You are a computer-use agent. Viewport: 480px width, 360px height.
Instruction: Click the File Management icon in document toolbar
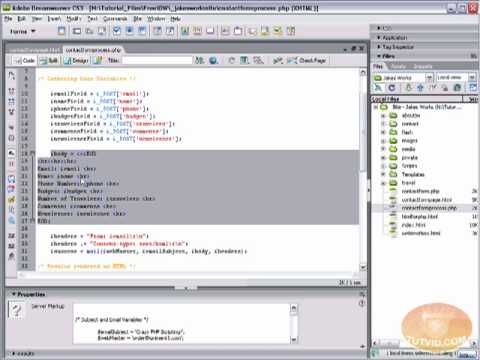tap(200, 60)
